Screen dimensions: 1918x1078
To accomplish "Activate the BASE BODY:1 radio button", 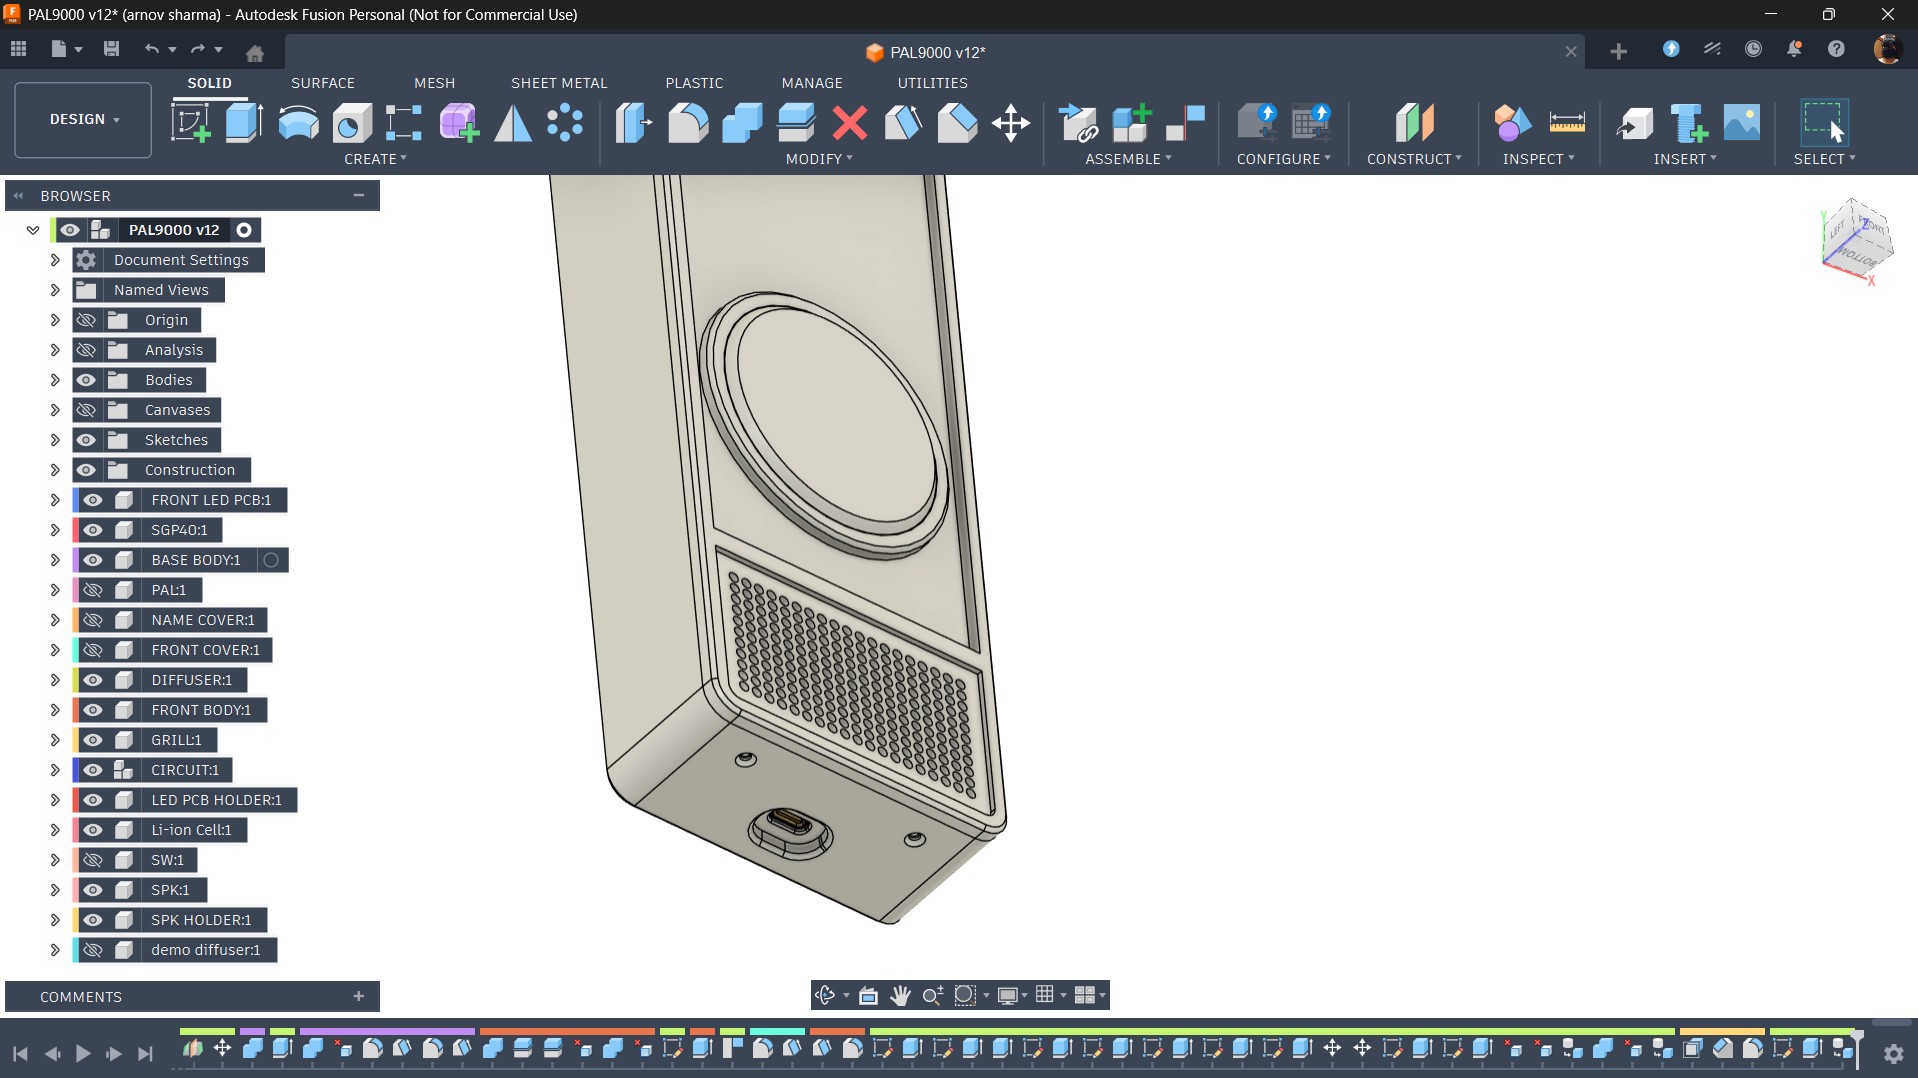I will [271, 560].
